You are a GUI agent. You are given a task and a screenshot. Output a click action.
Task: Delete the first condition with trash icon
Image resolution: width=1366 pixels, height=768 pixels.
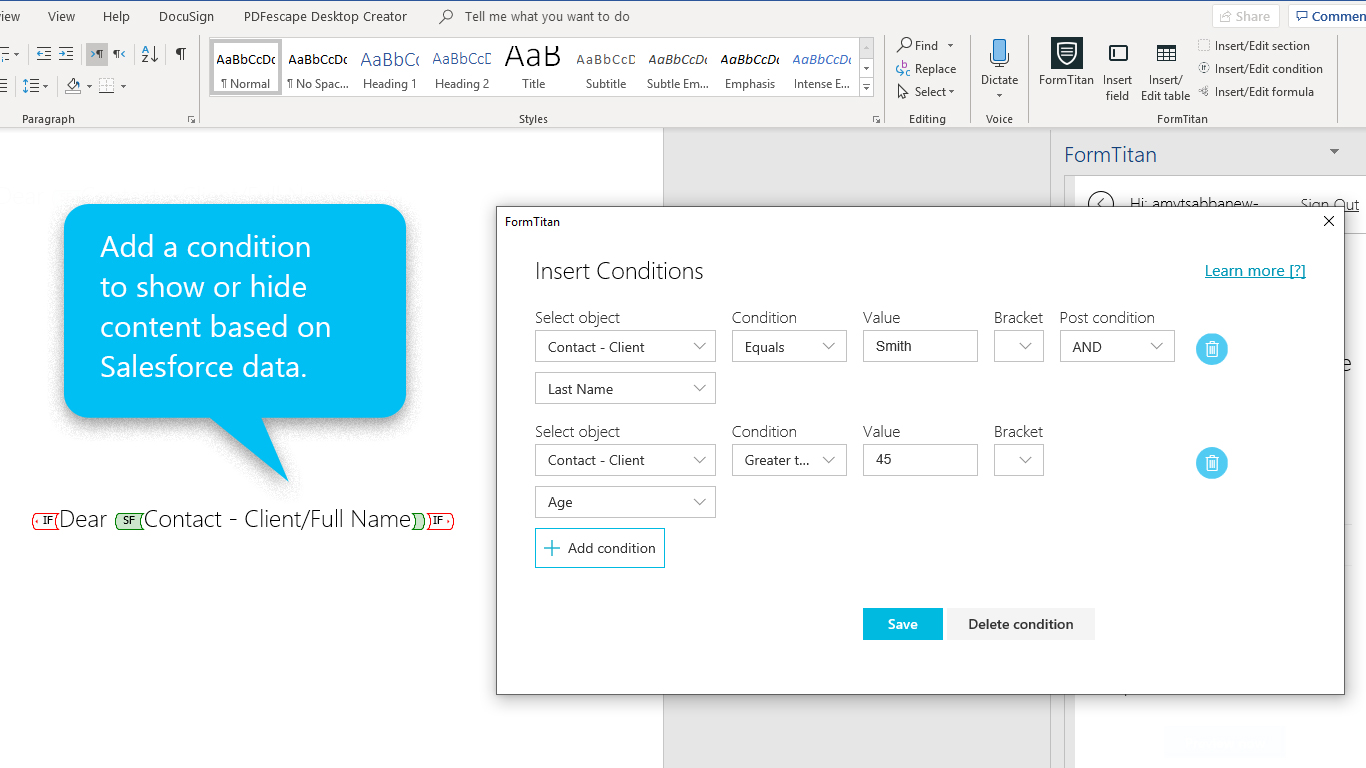click(1212, 349)
